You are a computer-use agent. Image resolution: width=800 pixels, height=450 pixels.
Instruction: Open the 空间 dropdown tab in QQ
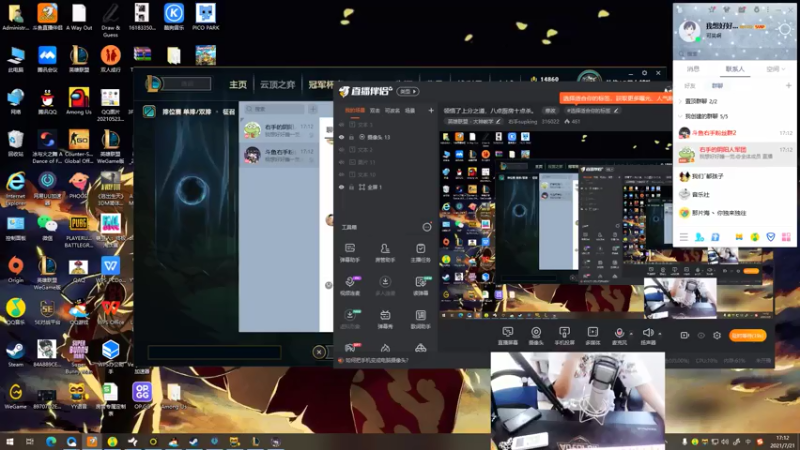[x=775, y=69]
